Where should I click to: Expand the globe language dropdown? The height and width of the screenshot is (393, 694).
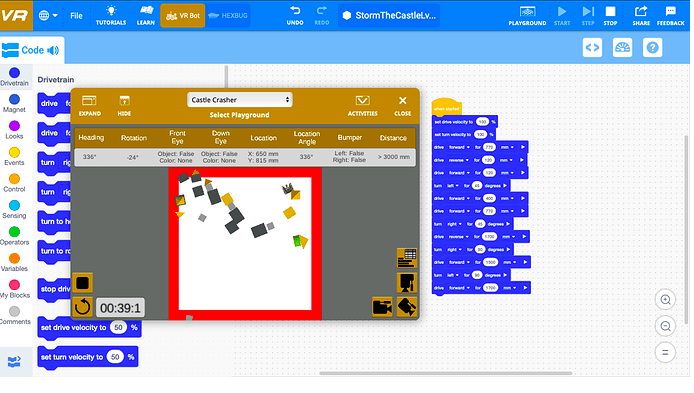(48, 15)
